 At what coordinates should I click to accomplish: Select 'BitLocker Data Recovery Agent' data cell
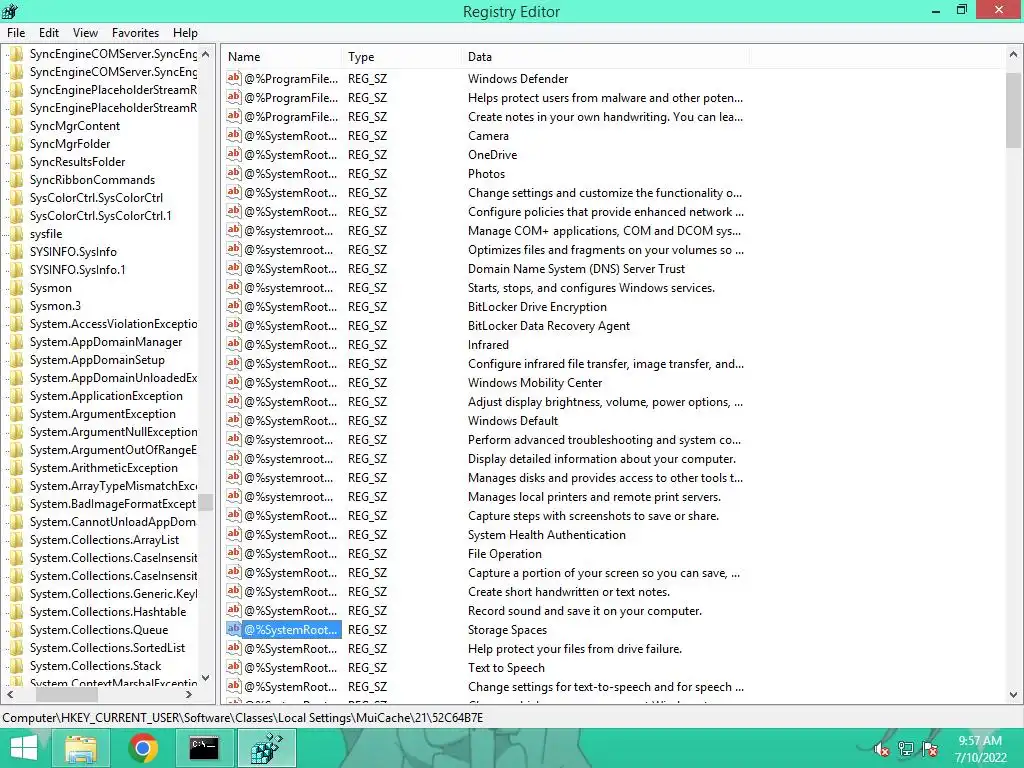[549, 325]
